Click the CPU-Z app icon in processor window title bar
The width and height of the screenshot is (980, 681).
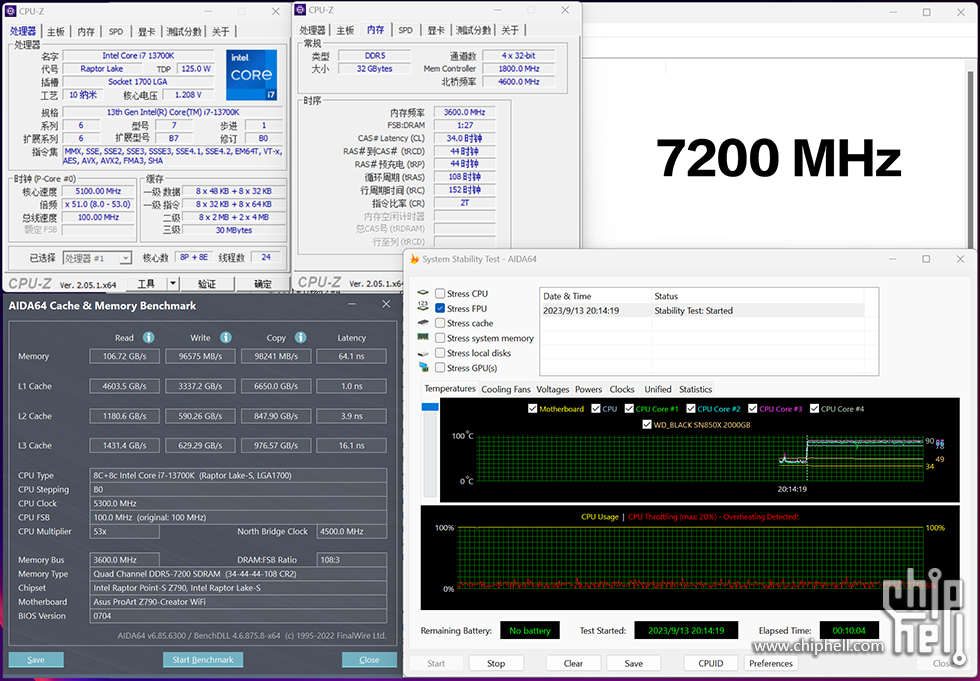(x=10, y=11)
